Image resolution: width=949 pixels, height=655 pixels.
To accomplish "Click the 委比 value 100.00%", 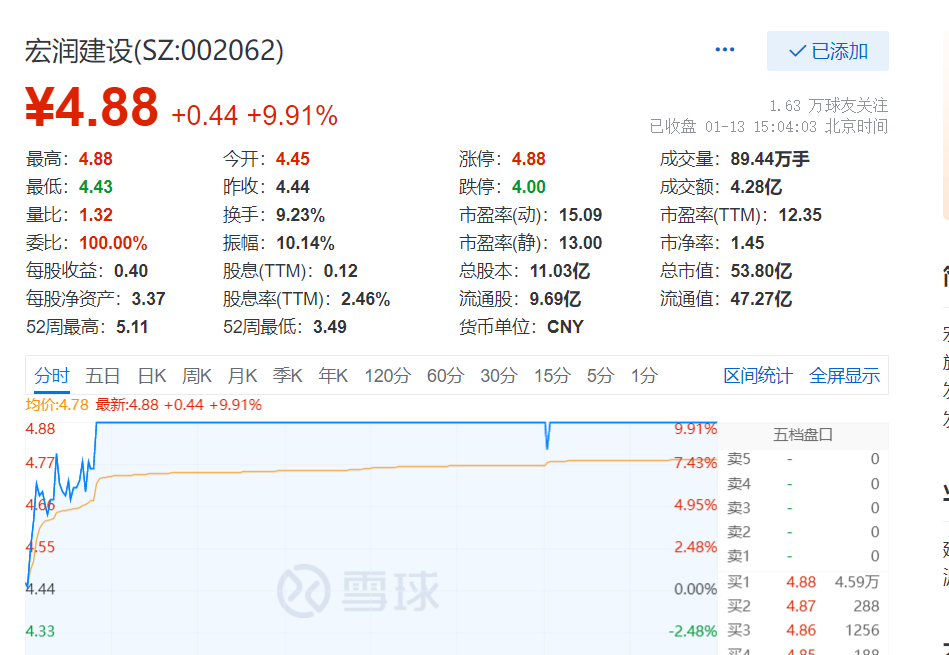I will point(113,243).
